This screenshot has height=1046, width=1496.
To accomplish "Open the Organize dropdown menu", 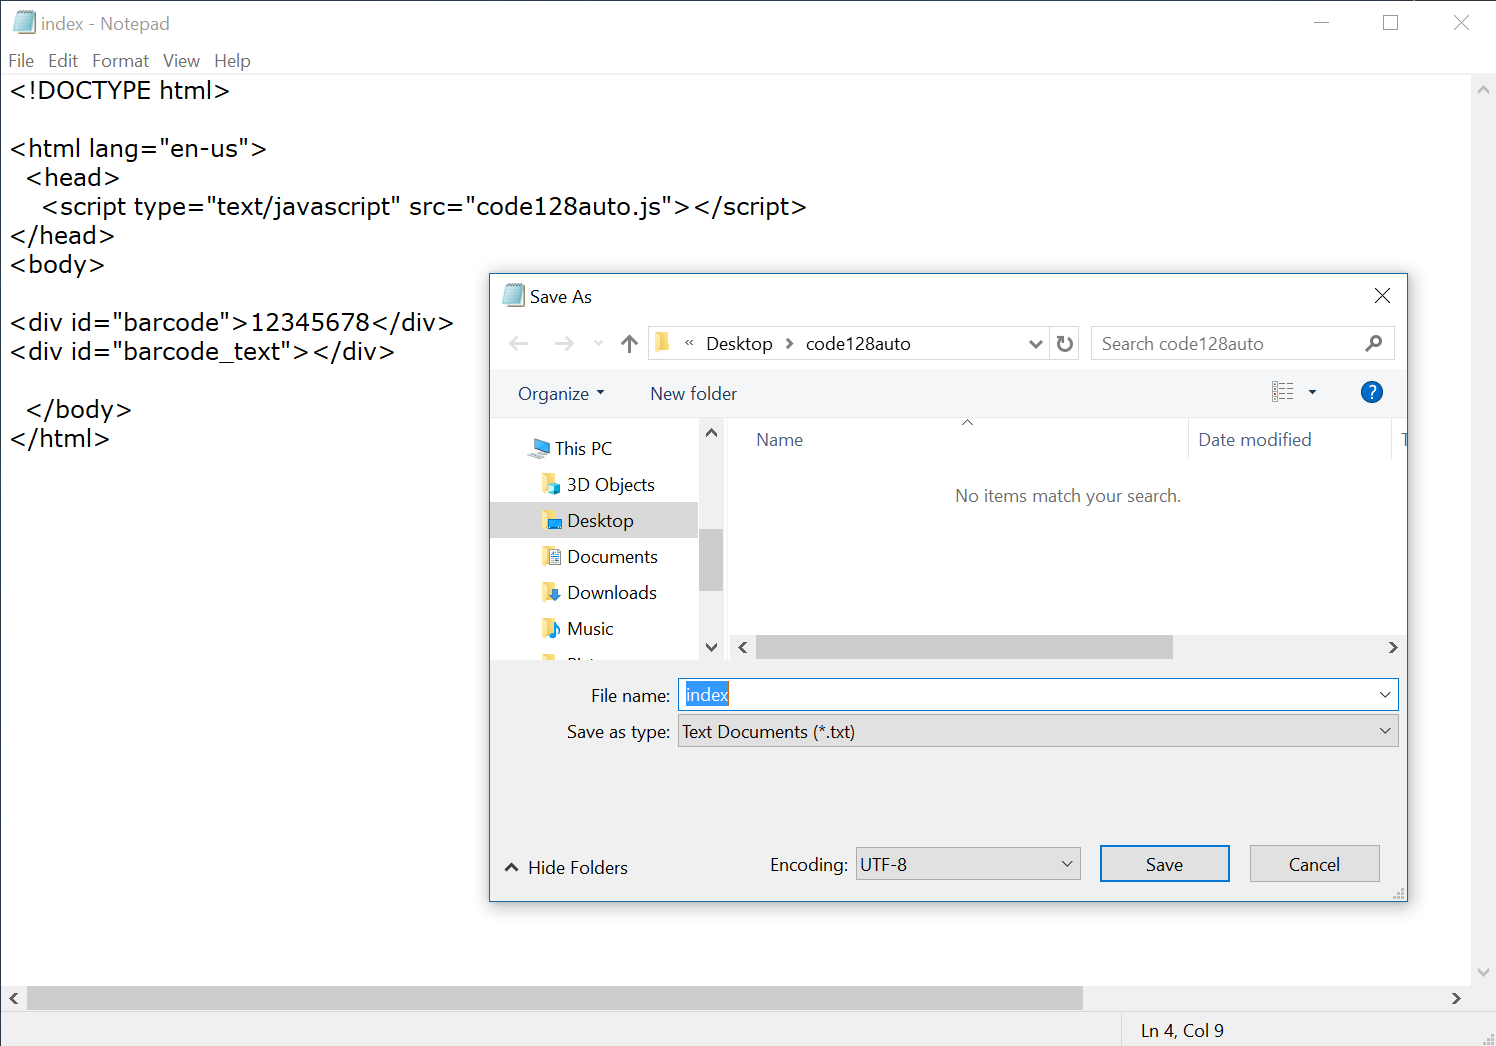I will (x=561, y=393).
